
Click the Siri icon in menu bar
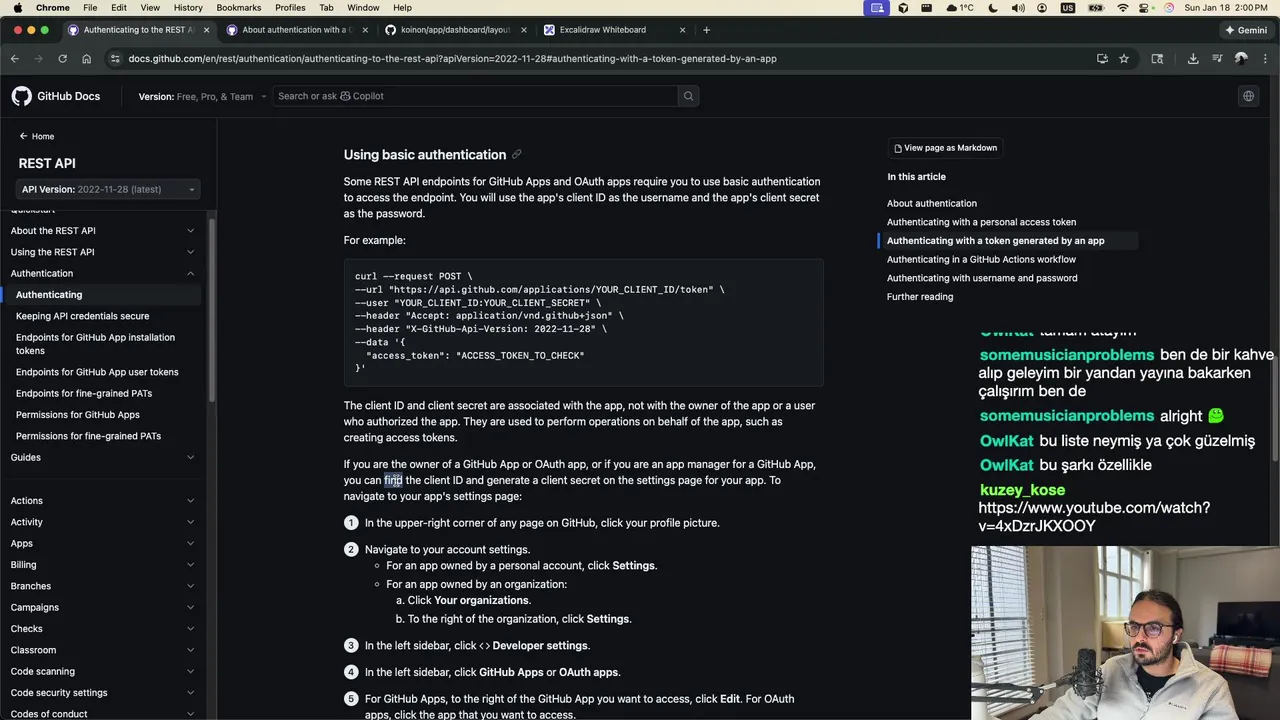pos(1169,7)
